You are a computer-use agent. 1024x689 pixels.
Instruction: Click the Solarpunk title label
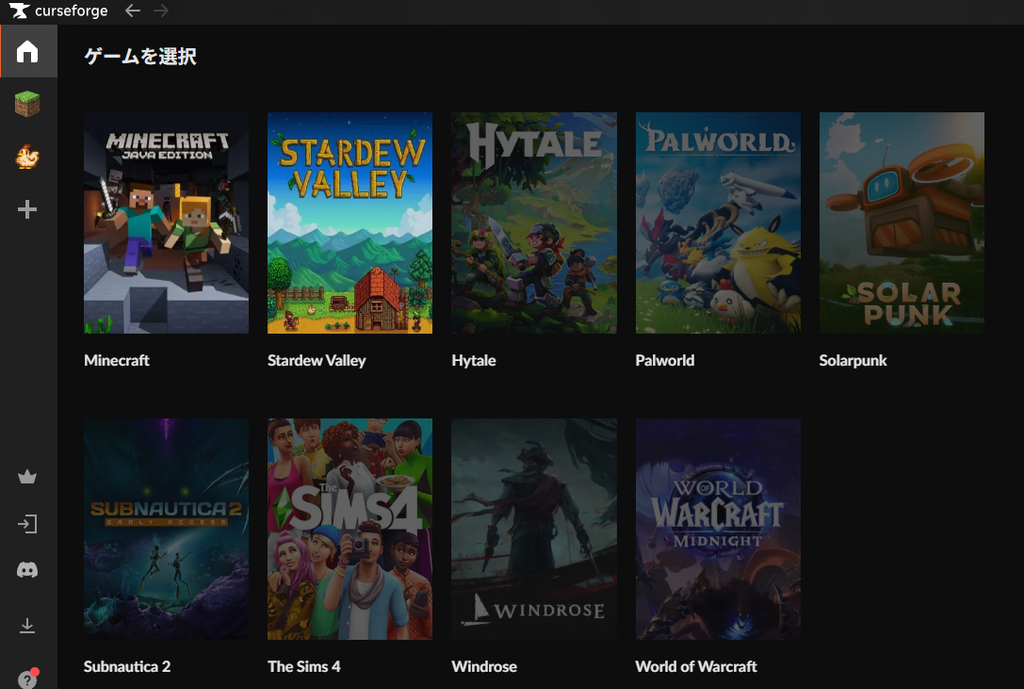853,361
